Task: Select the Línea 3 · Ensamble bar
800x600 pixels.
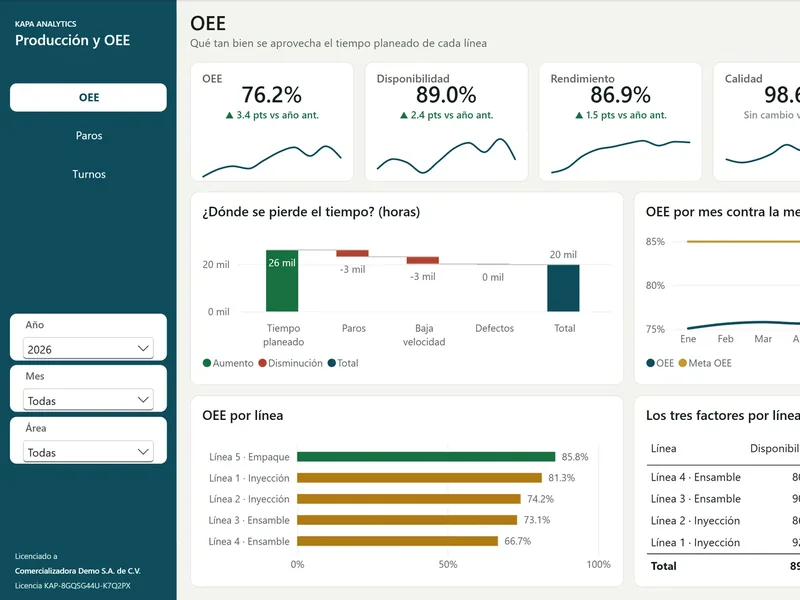Action: (407, 520)
